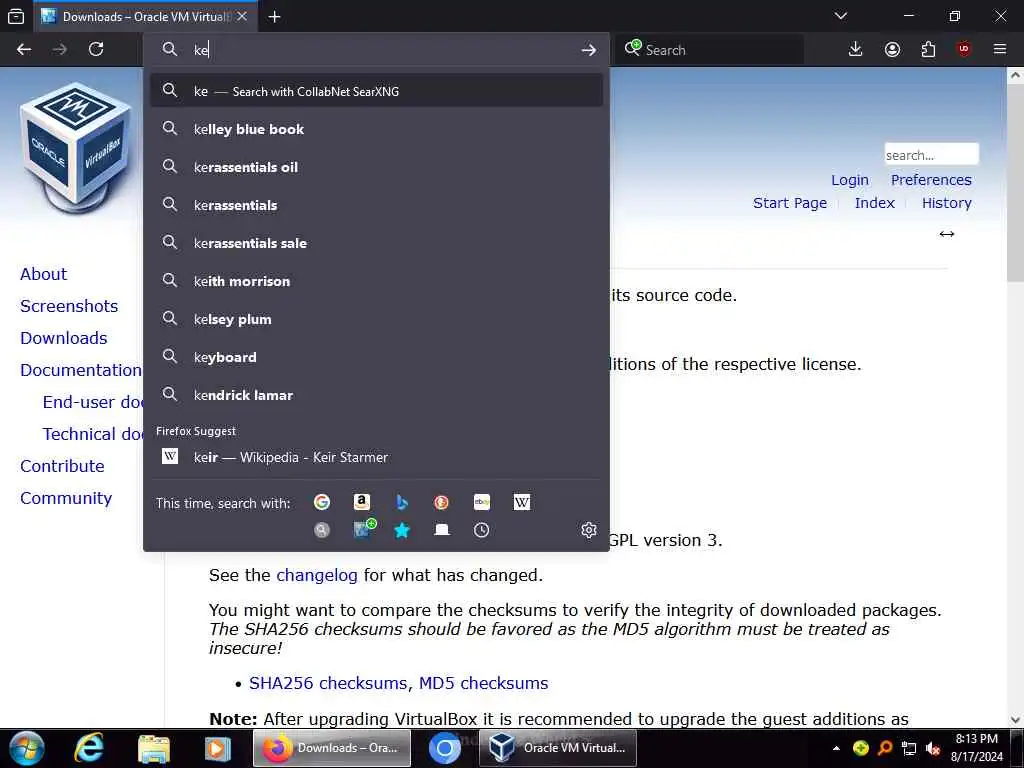Select gray SearXNG search engine icon
The width and height of the screenshot is (1024, 768).
[x=321, y=530]
